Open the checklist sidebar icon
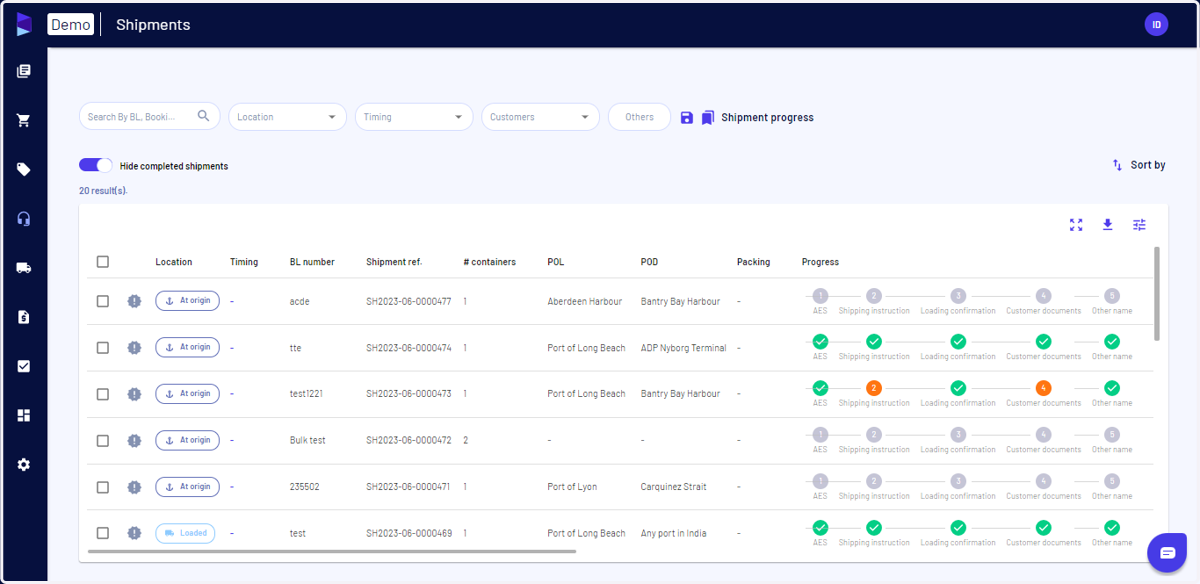 click(x=24, y=366)
